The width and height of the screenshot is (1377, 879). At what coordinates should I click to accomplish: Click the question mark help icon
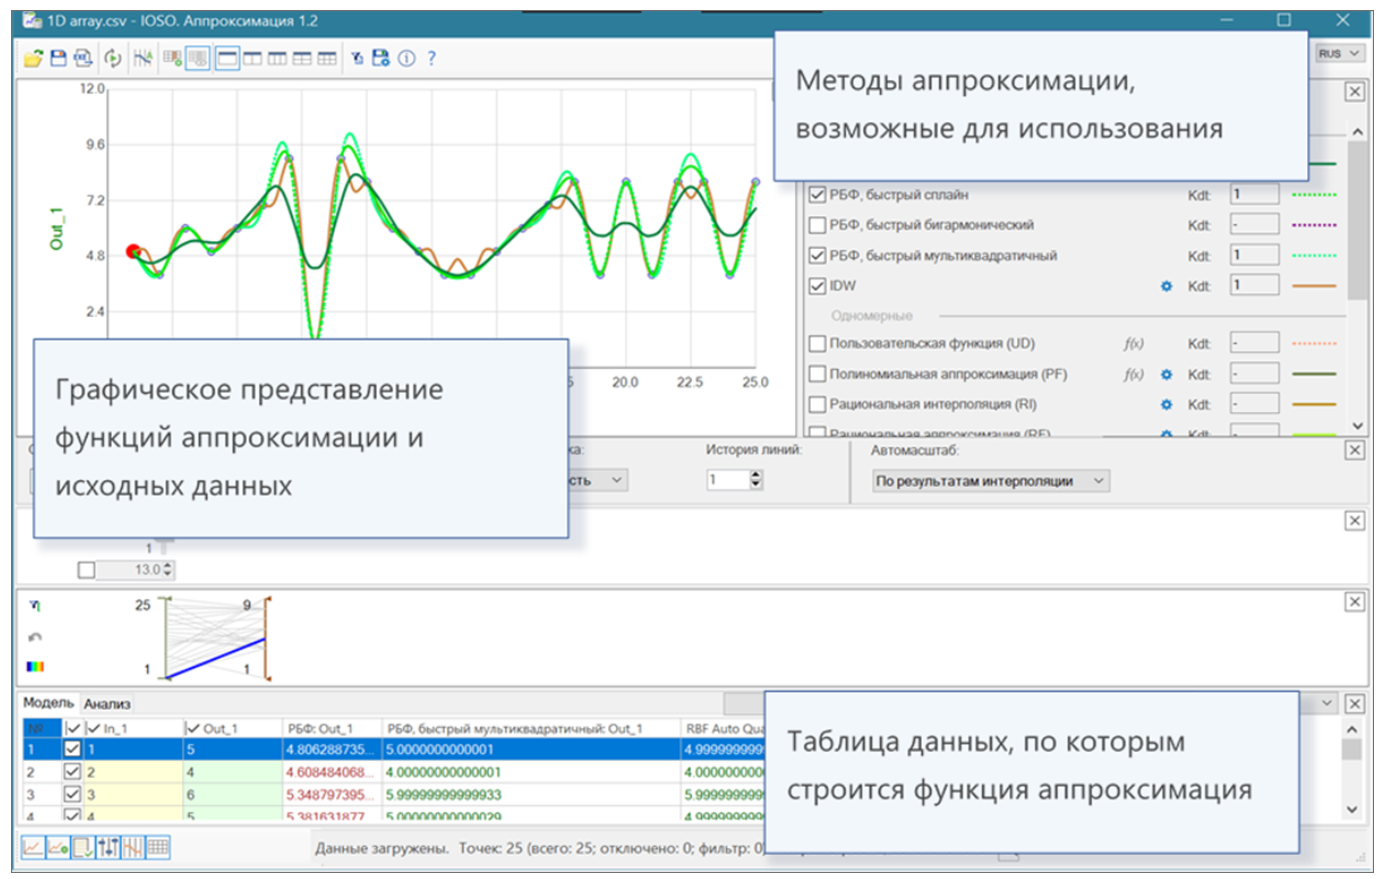pyautogui.click(x=431, y=59)
